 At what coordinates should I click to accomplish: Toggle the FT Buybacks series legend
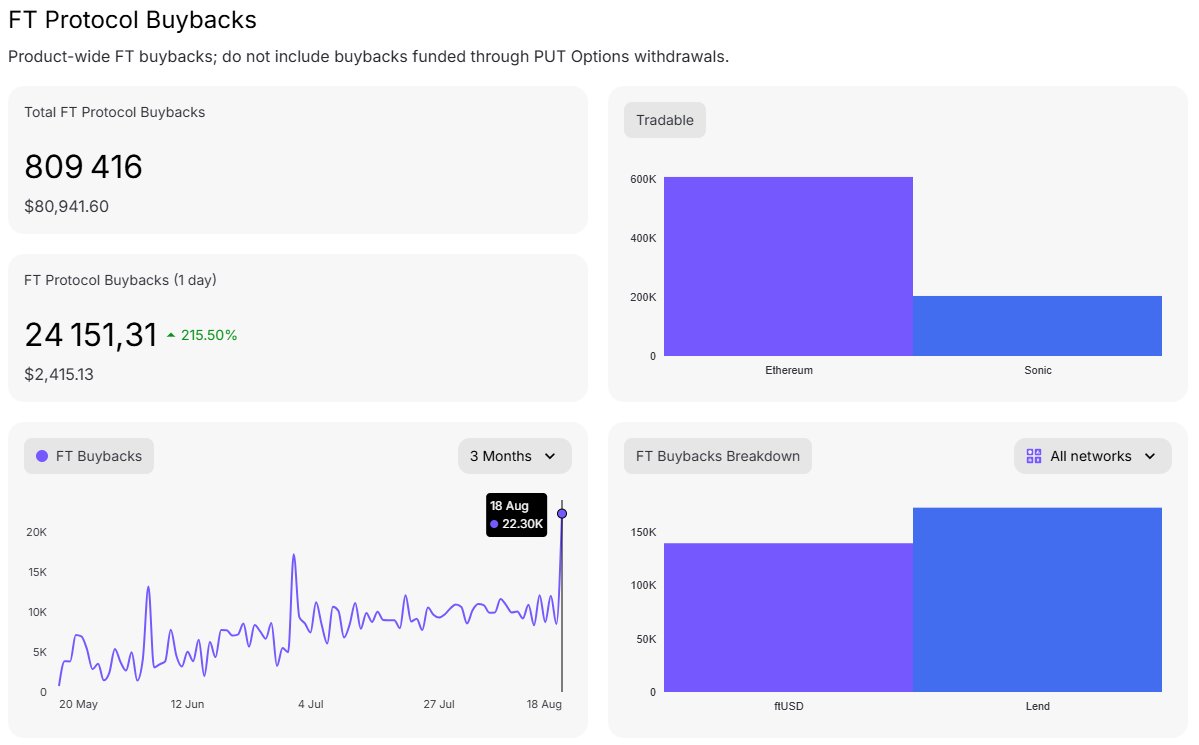pyautogui.click(x=89, y=456)
